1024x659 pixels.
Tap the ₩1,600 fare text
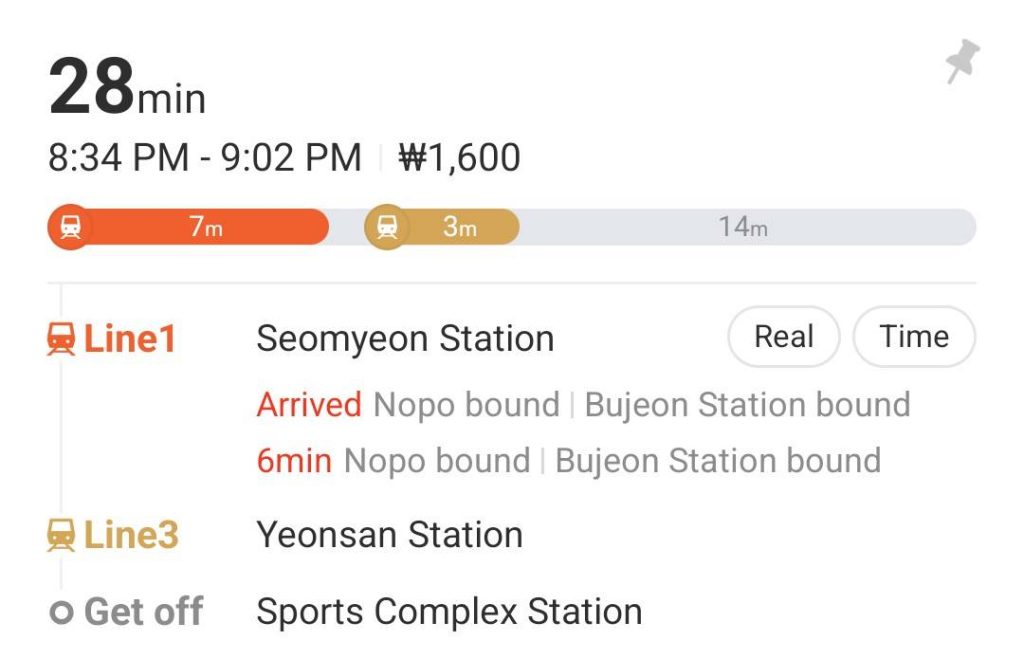[x=459, y=158]
